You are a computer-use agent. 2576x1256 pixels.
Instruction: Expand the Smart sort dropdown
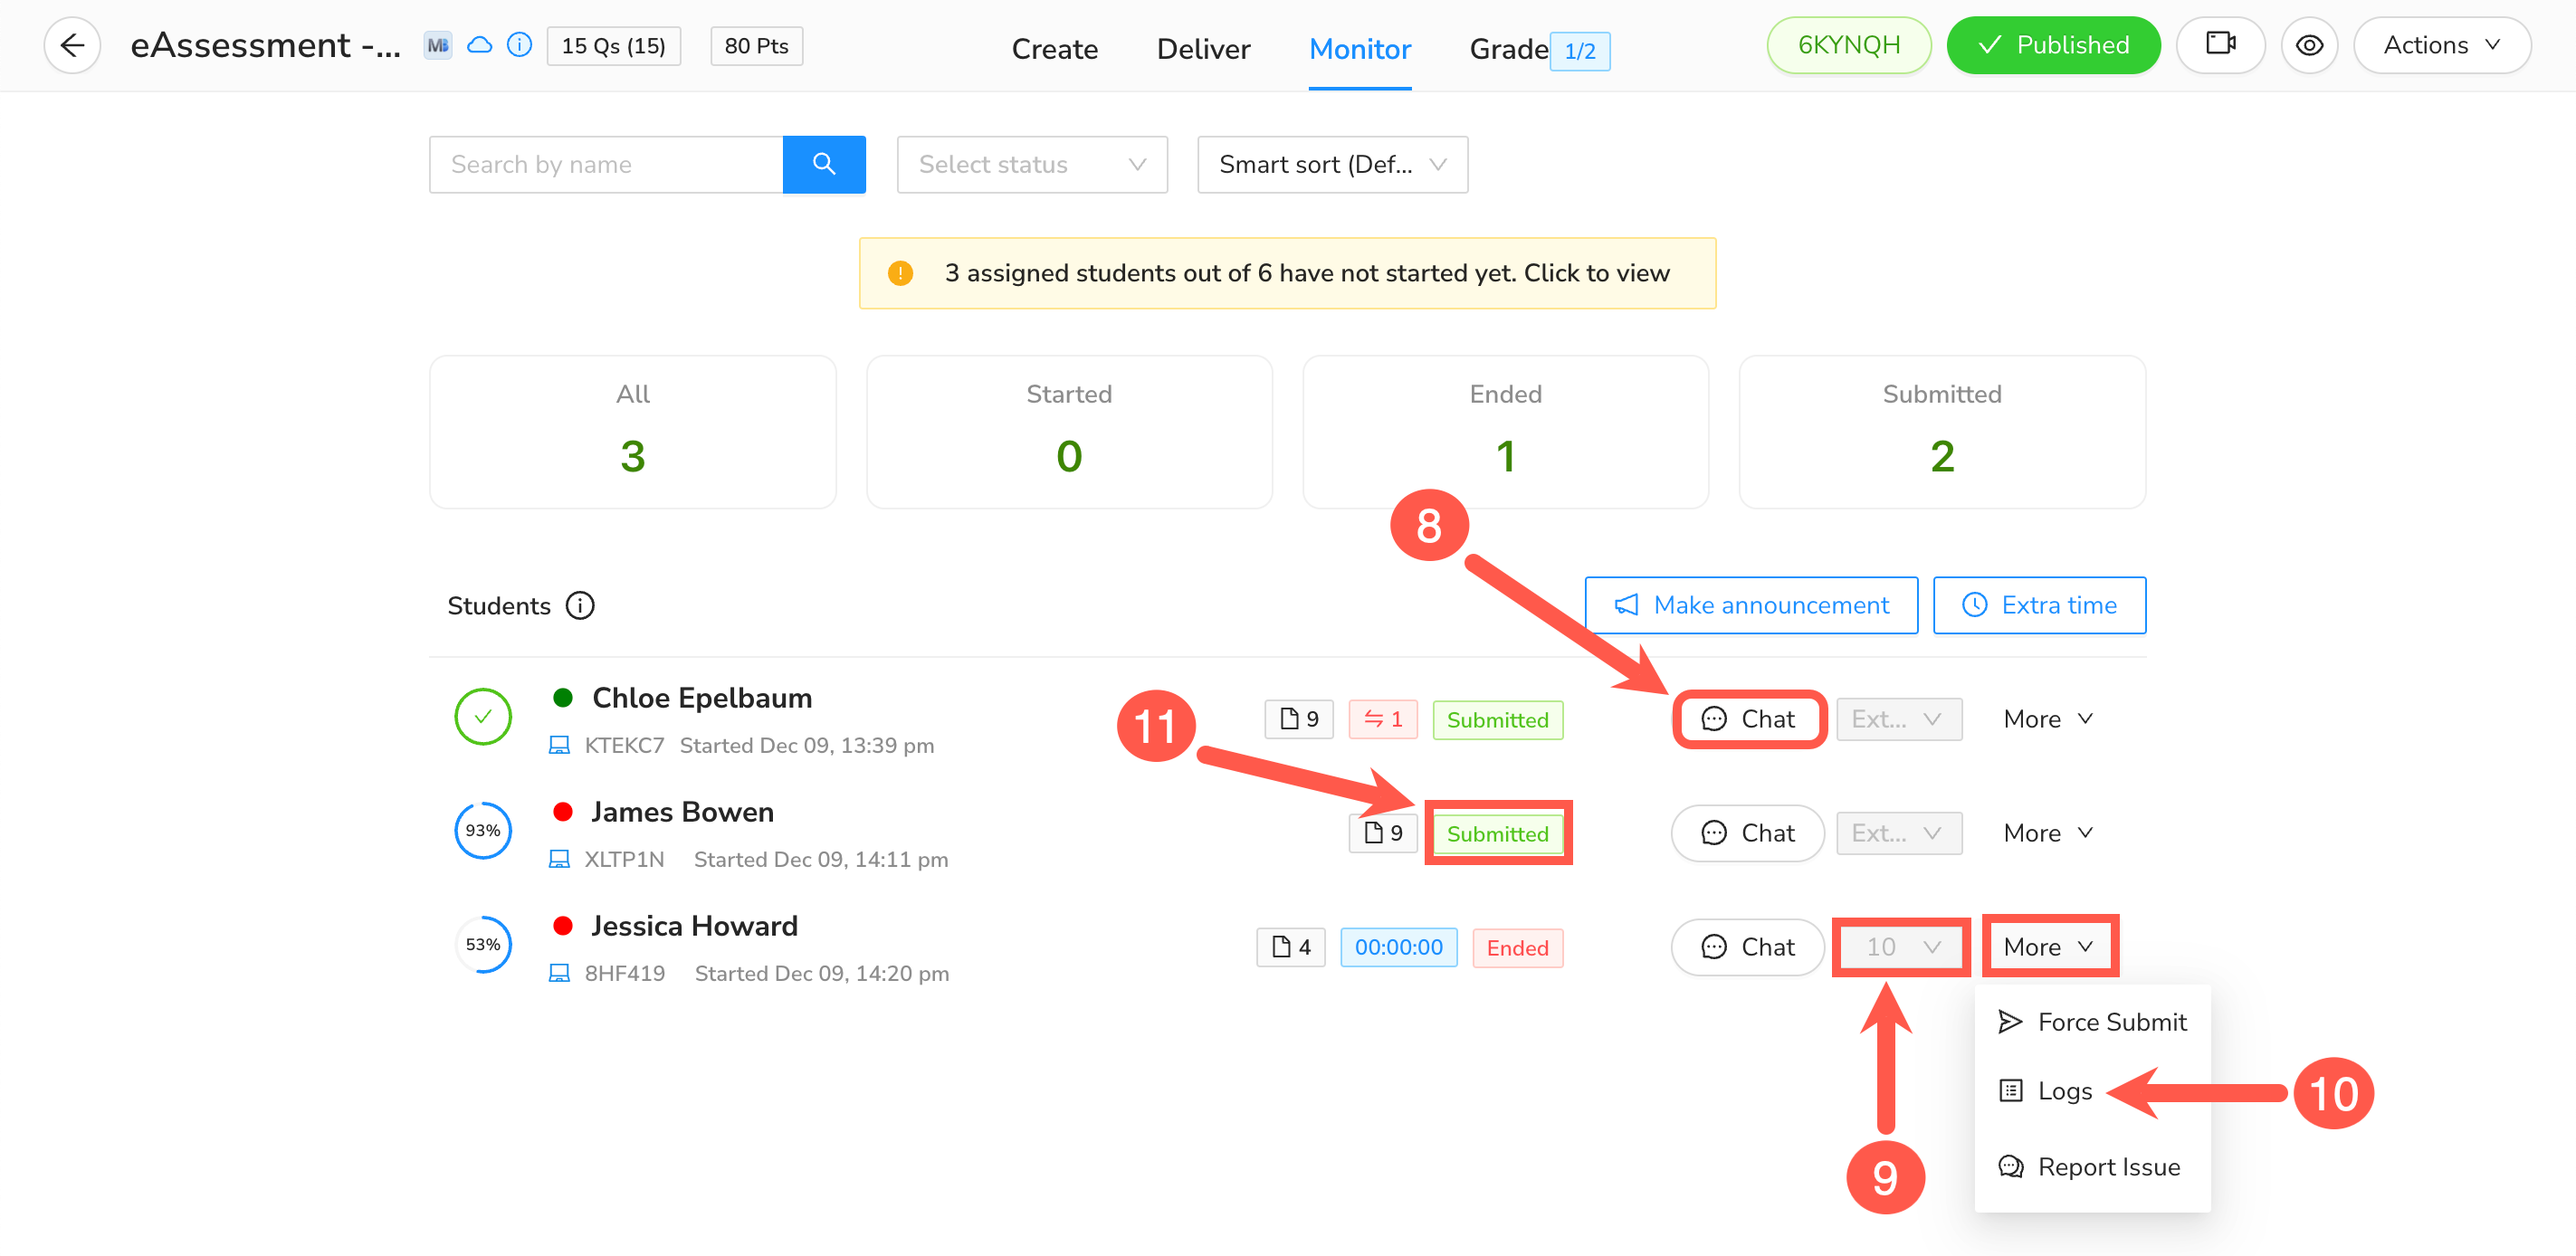[x=1331, y=164]
